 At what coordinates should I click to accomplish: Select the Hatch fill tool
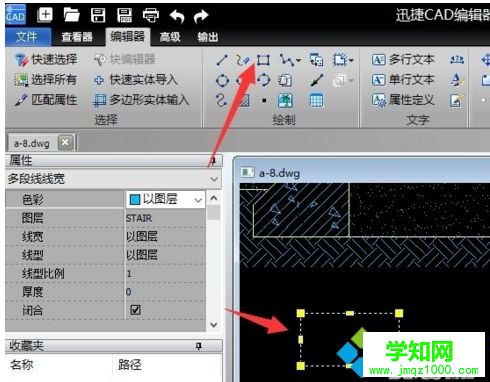tap(244, 100)
